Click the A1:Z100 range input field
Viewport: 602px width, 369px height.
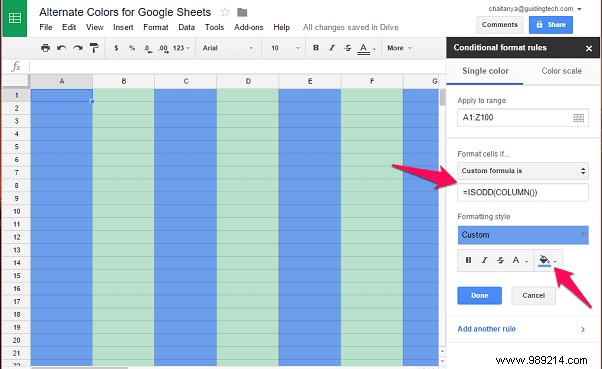[x=523, y=118]
